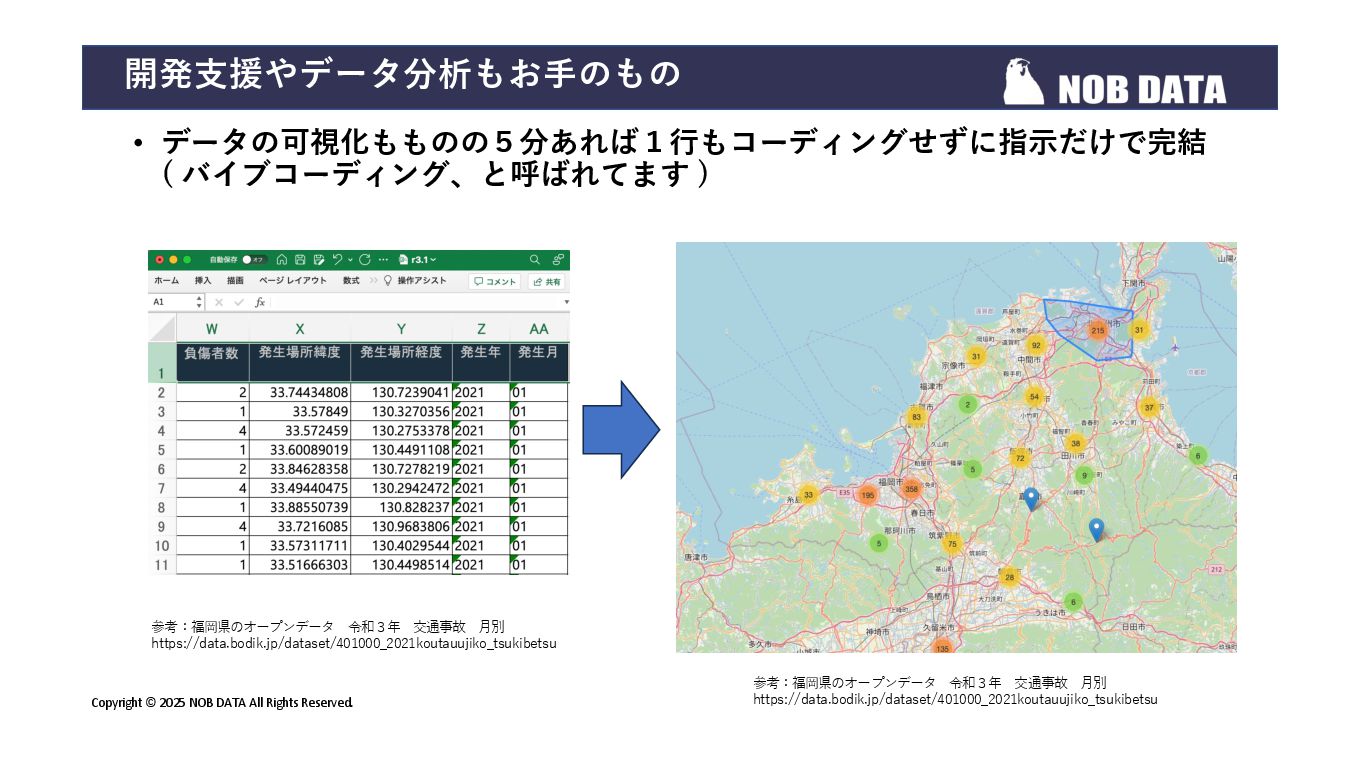Screen dimensions: 1361x765
Task: Expand the hidden ribbon tabs chevron
Action: click(x=373, y=281)
